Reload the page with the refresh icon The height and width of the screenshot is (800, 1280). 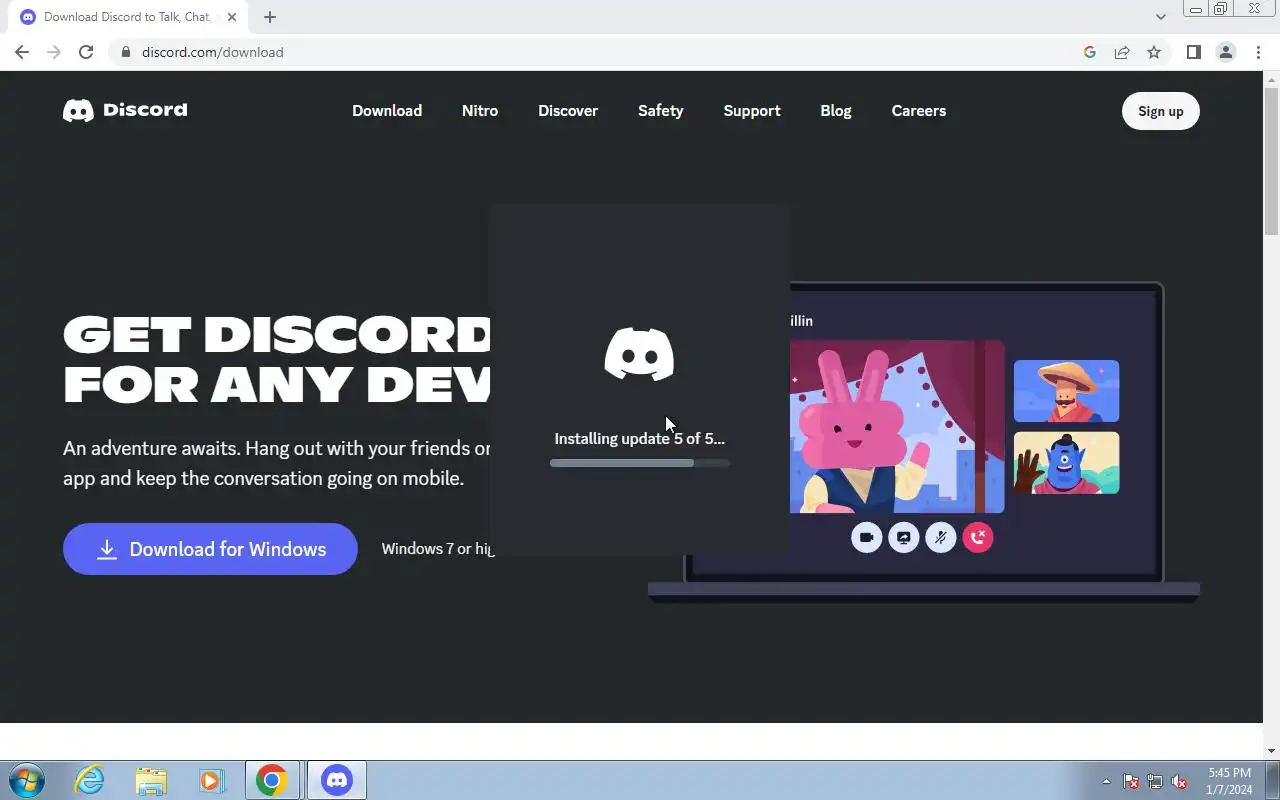[86, 52]
